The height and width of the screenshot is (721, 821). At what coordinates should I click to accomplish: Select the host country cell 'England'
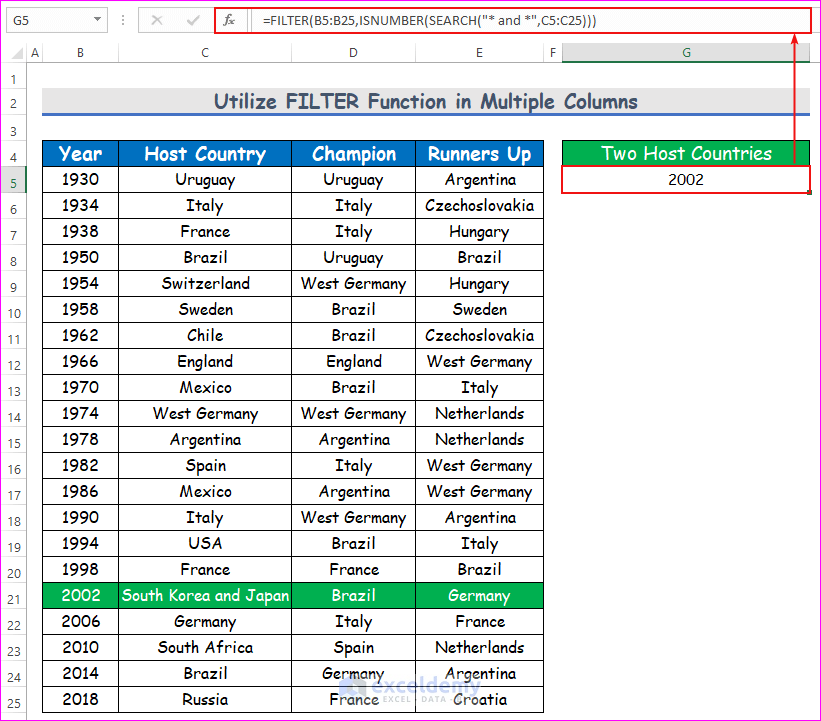click(205, 361)
